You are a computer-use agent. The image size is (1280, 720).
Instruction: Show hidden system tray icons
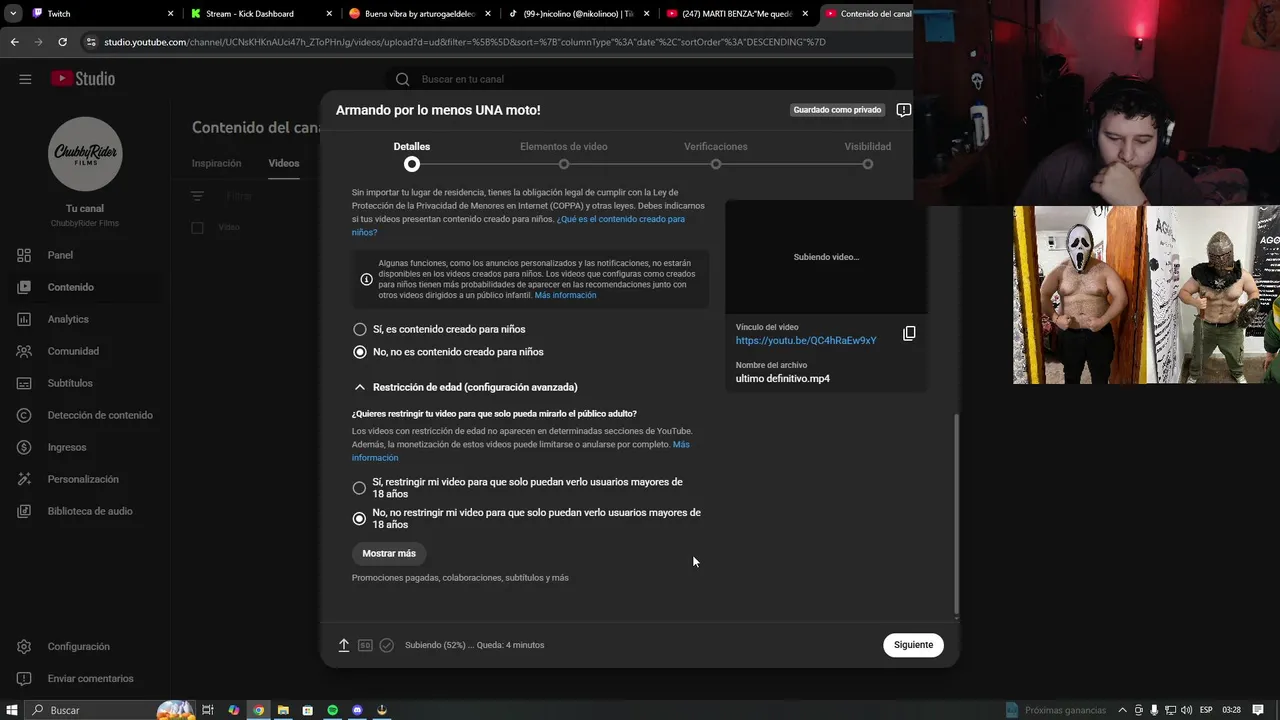point(1122,710)
